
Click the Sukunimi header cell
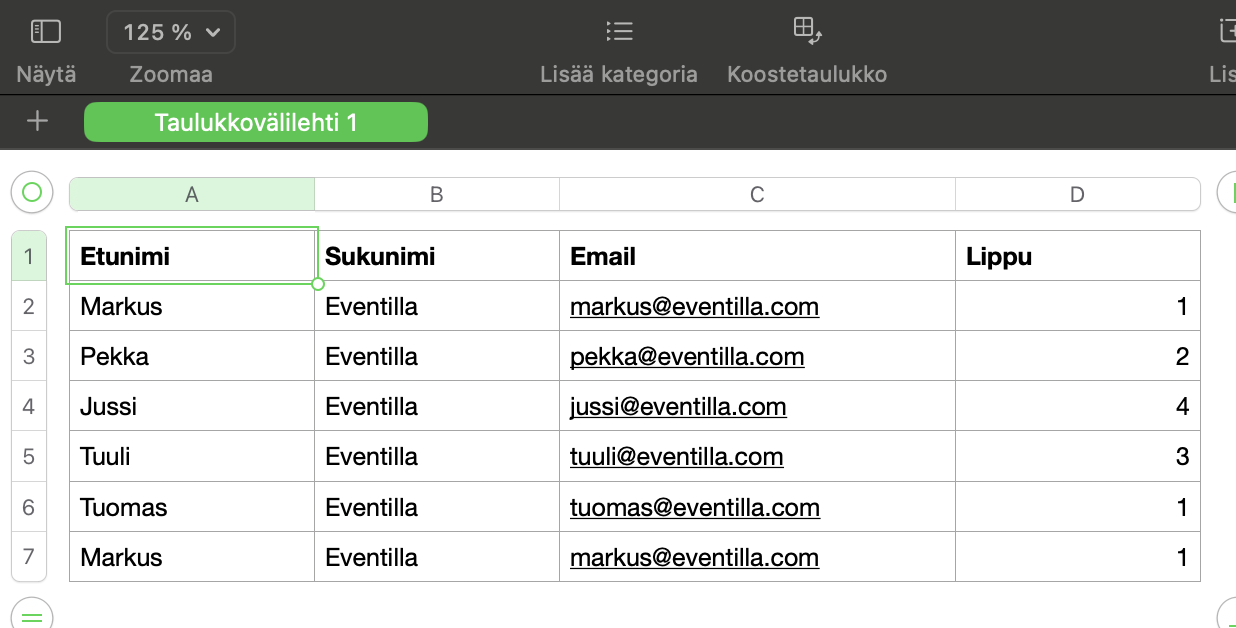point(437,256)
